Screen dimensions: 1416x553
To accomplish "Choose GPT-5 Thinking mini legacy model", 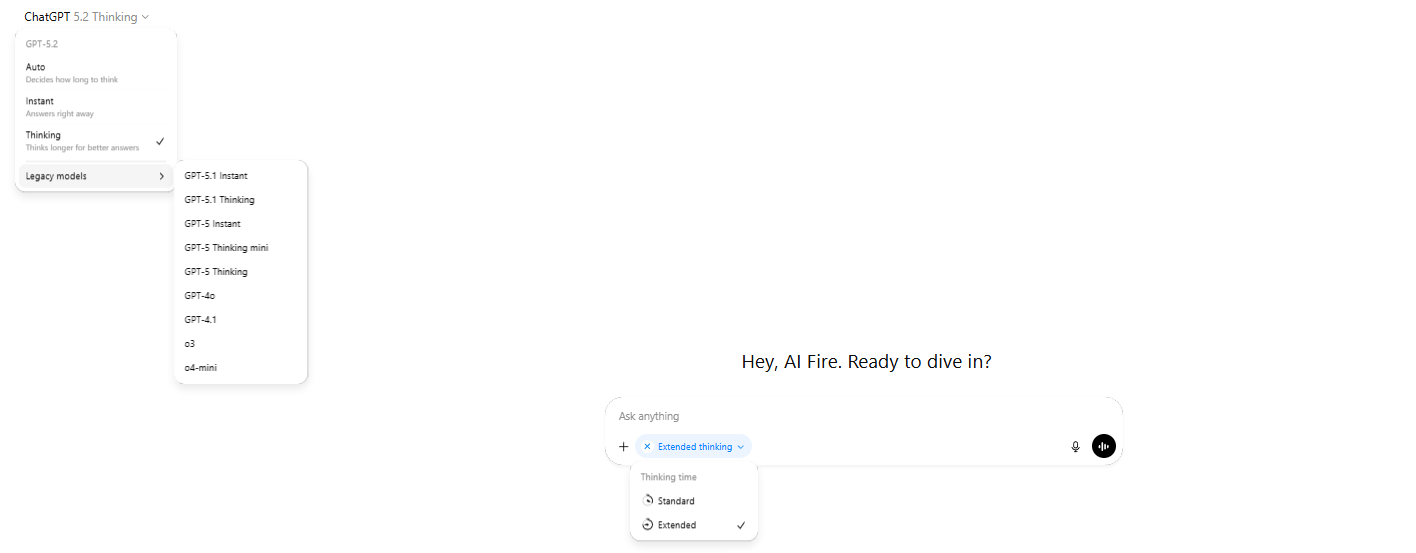I will [x=240, y=248].
